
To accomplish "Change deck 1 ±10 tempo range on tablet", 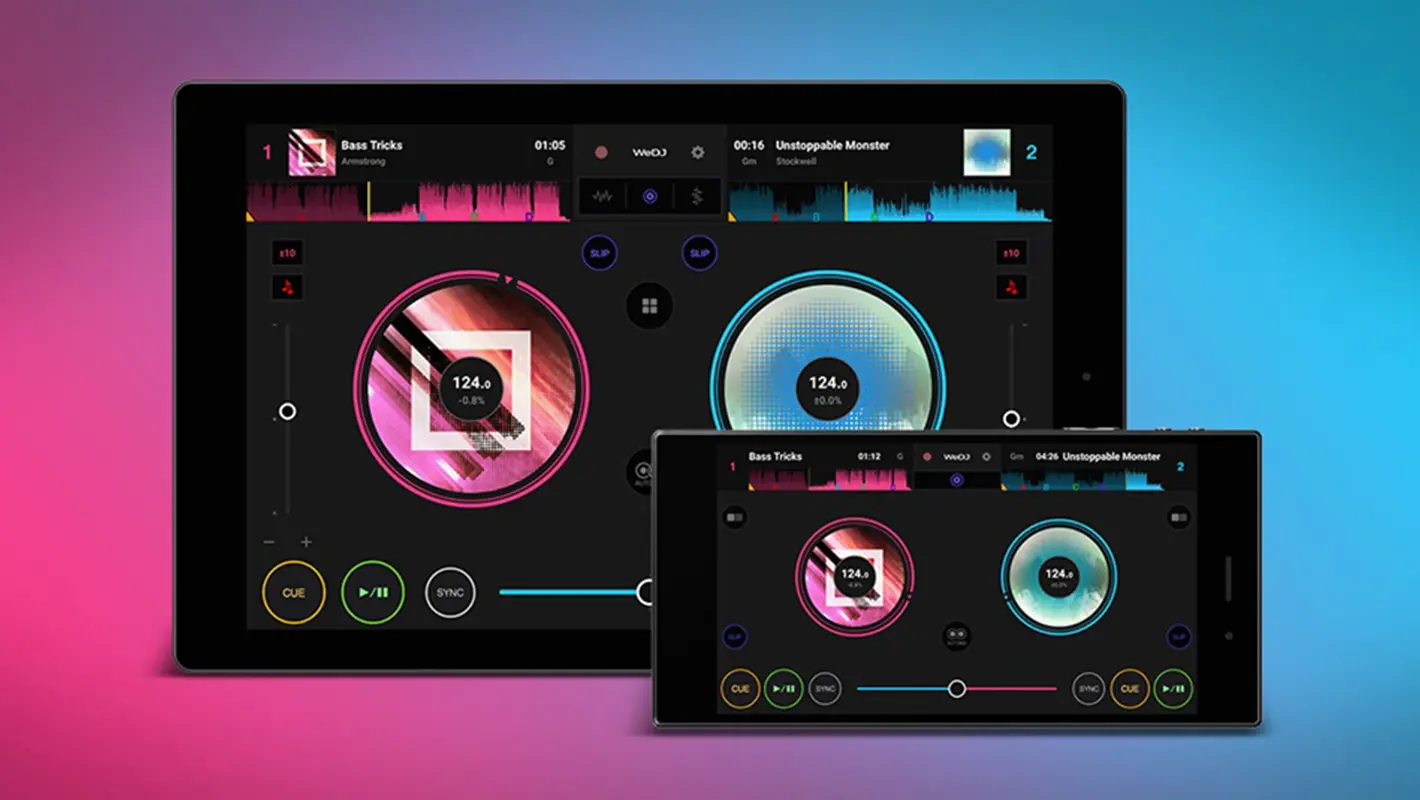I will pos(288,253).
